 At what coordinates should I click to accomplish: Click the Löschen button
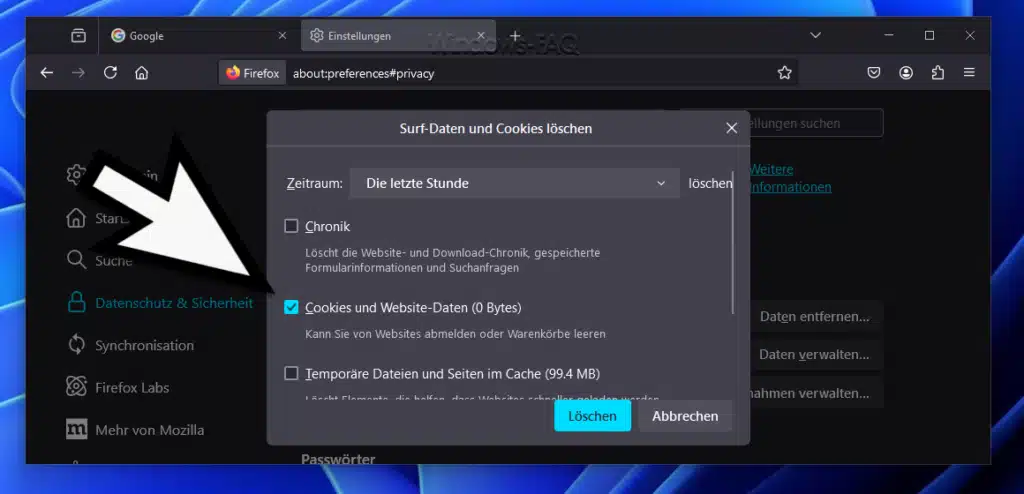click(592, 416)
